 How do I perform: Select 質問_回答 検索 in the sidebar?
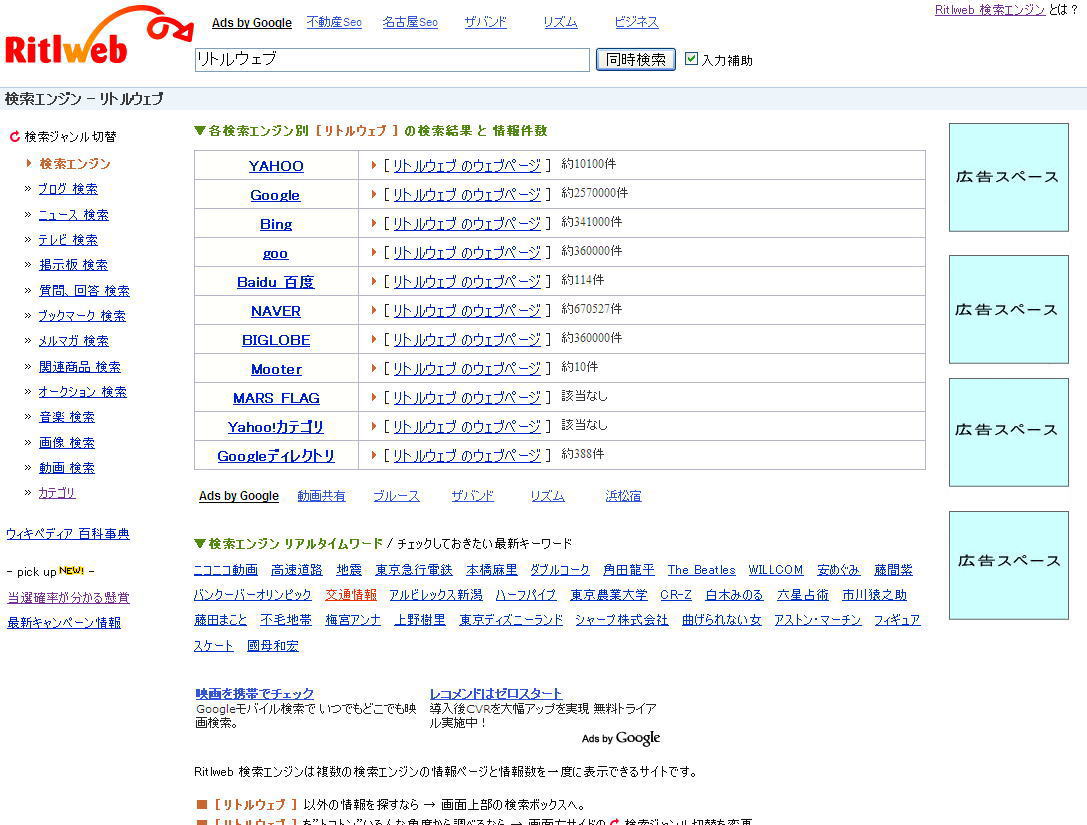coord(84,290)
